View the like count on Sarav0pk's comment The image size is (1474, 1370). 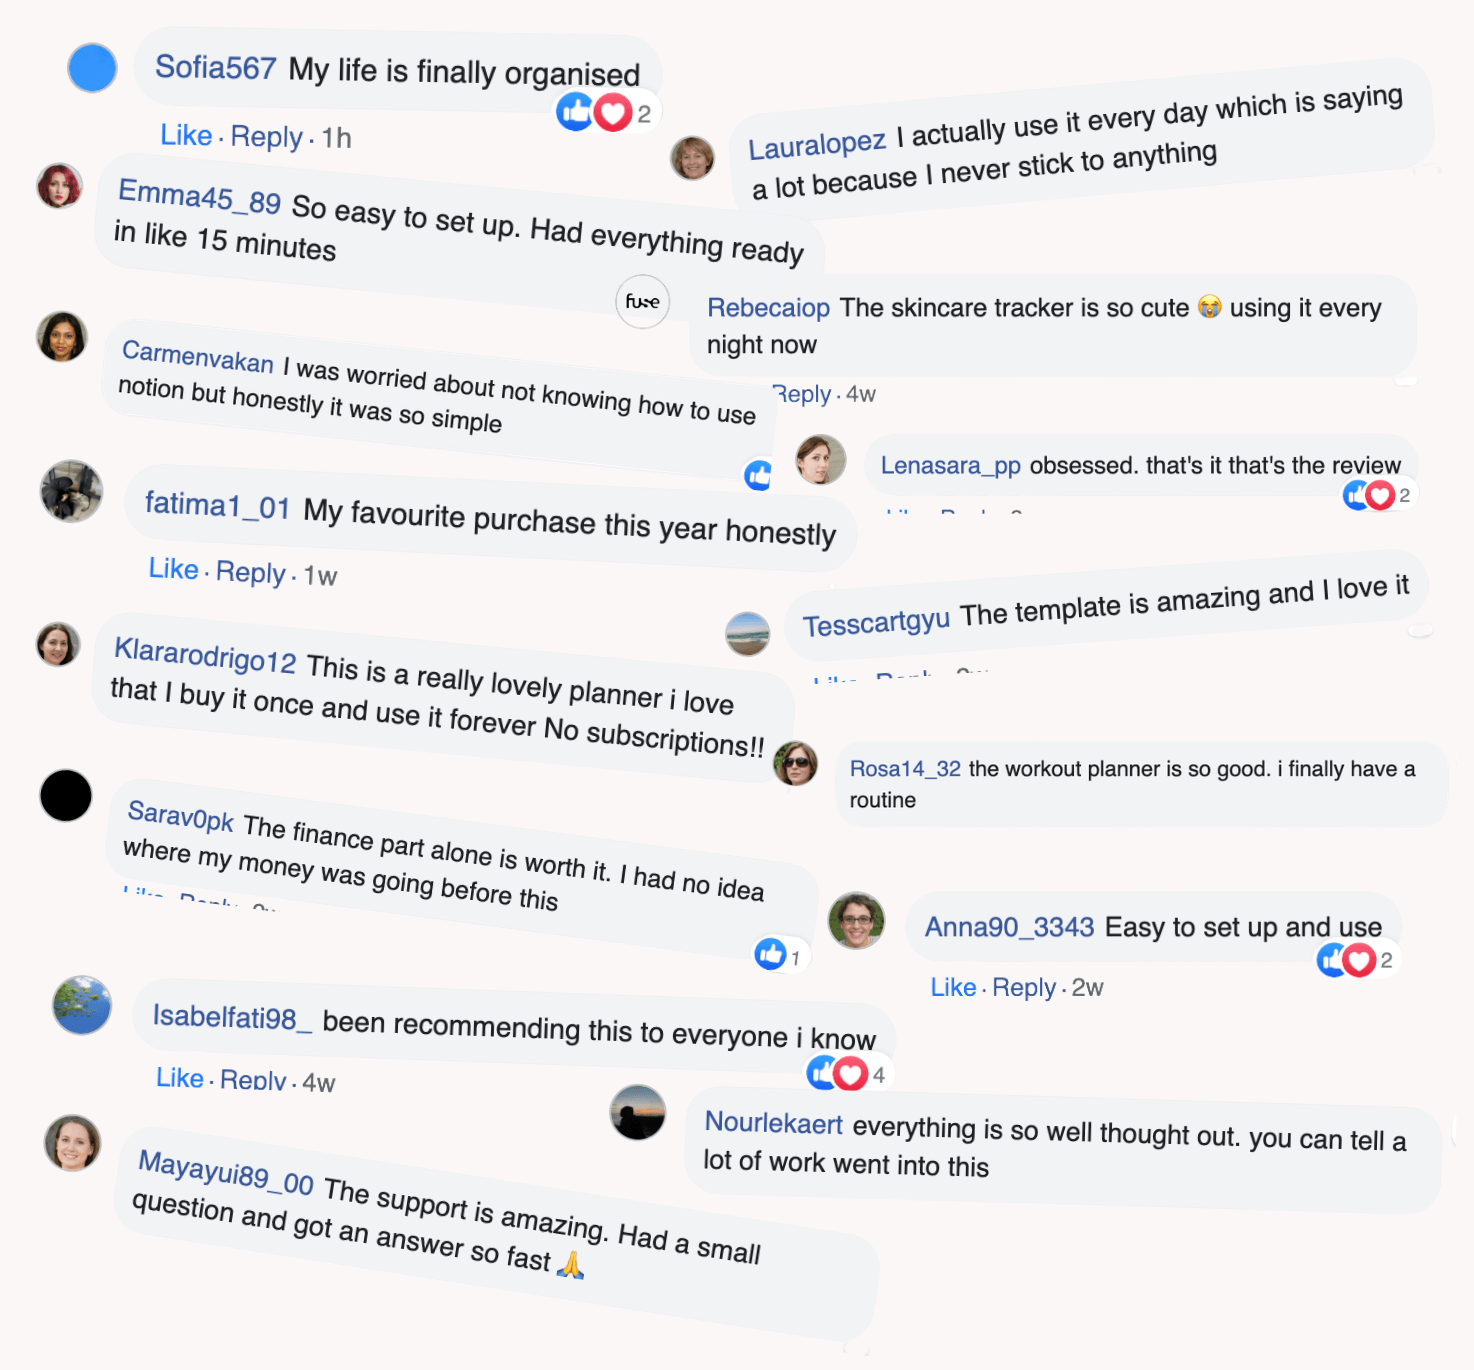(779, 955)
